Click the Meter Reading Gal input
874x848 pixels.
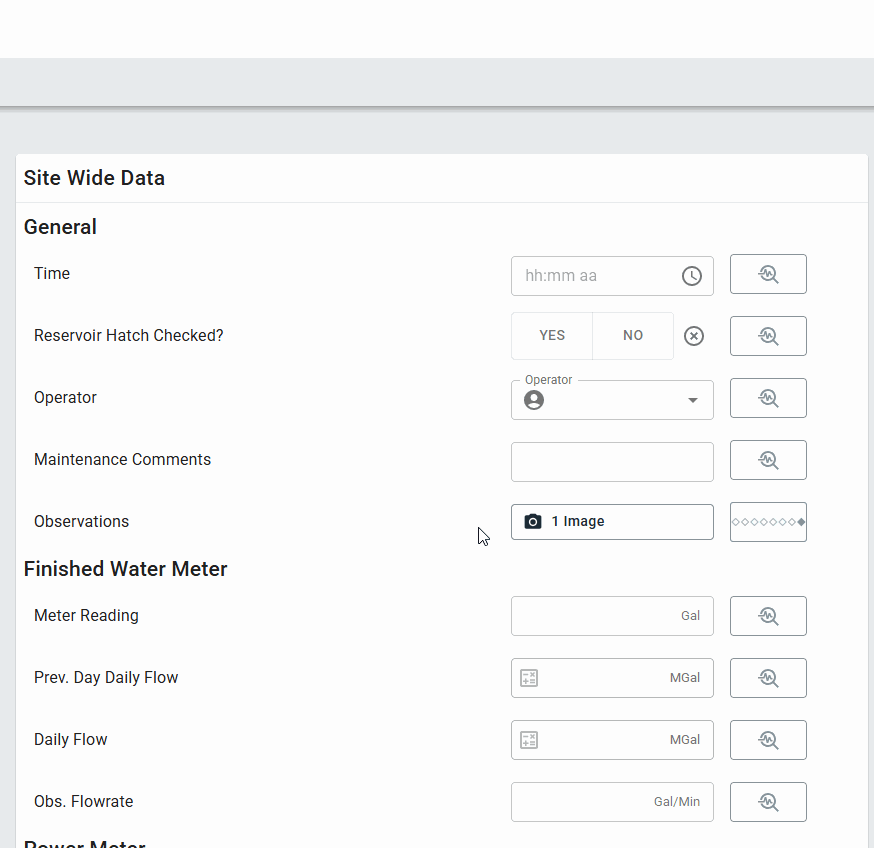pos(595,616)
